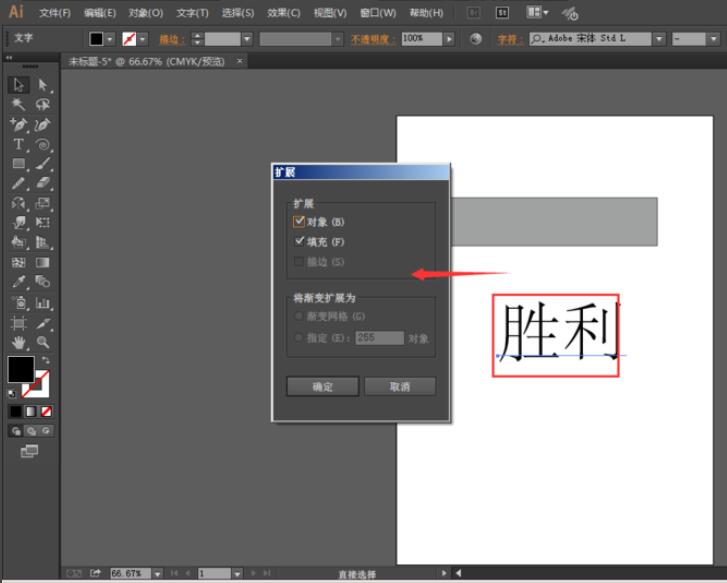Select the Rotate tool

(19, 203)
